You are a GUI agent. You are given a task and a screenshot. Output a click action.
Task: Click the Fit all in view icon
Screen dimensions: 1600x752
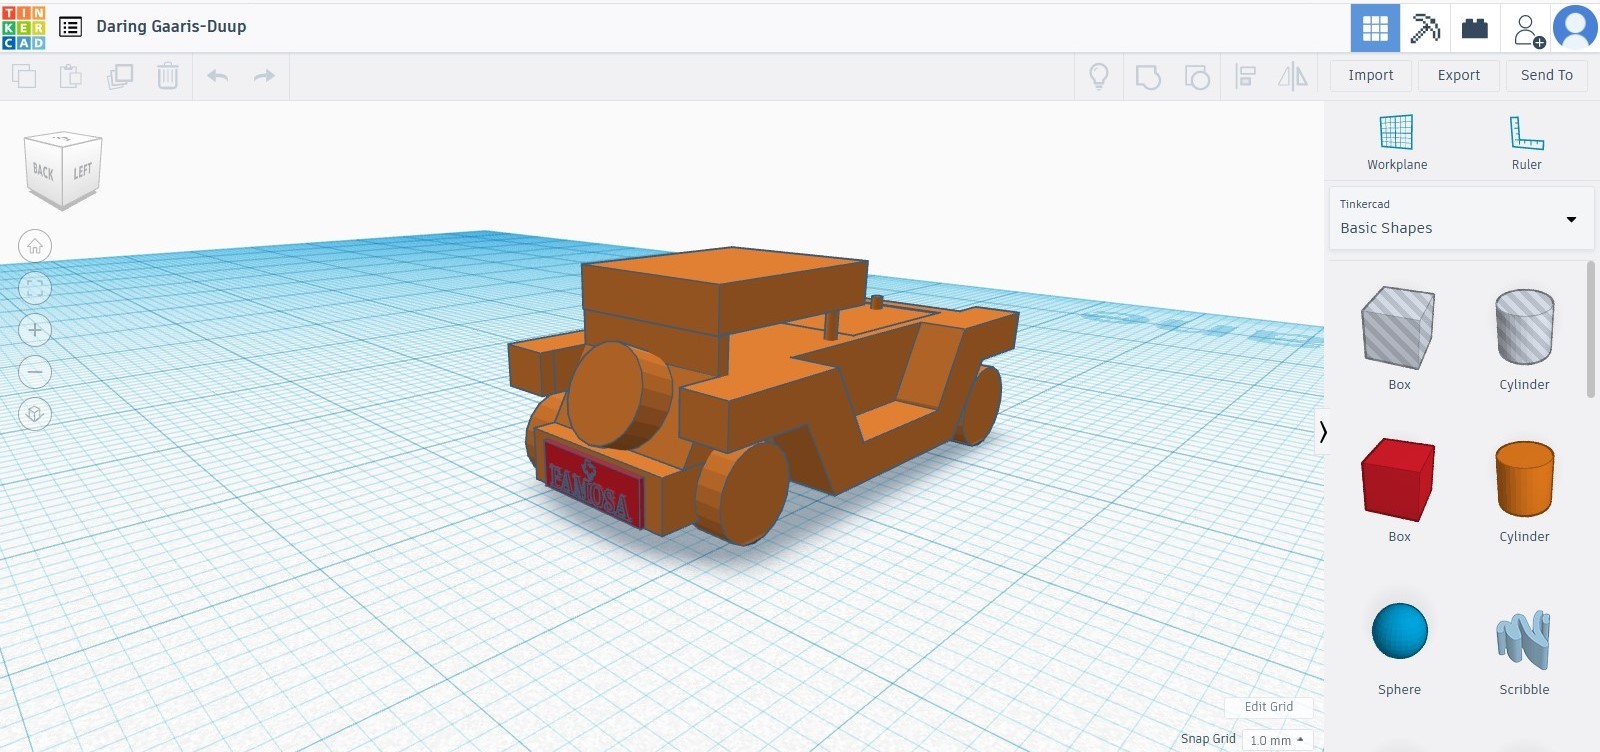35,288
